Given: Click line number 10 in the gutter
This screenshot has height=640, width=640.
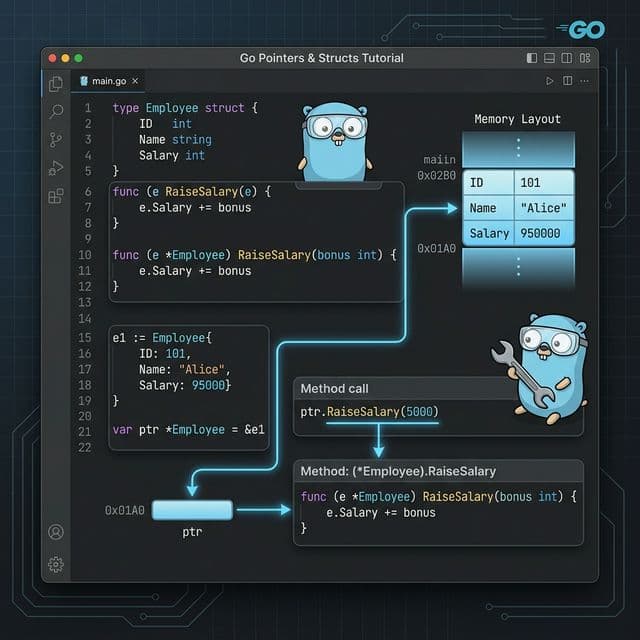Looking at the screenshot, I should (x=85, y=255).
